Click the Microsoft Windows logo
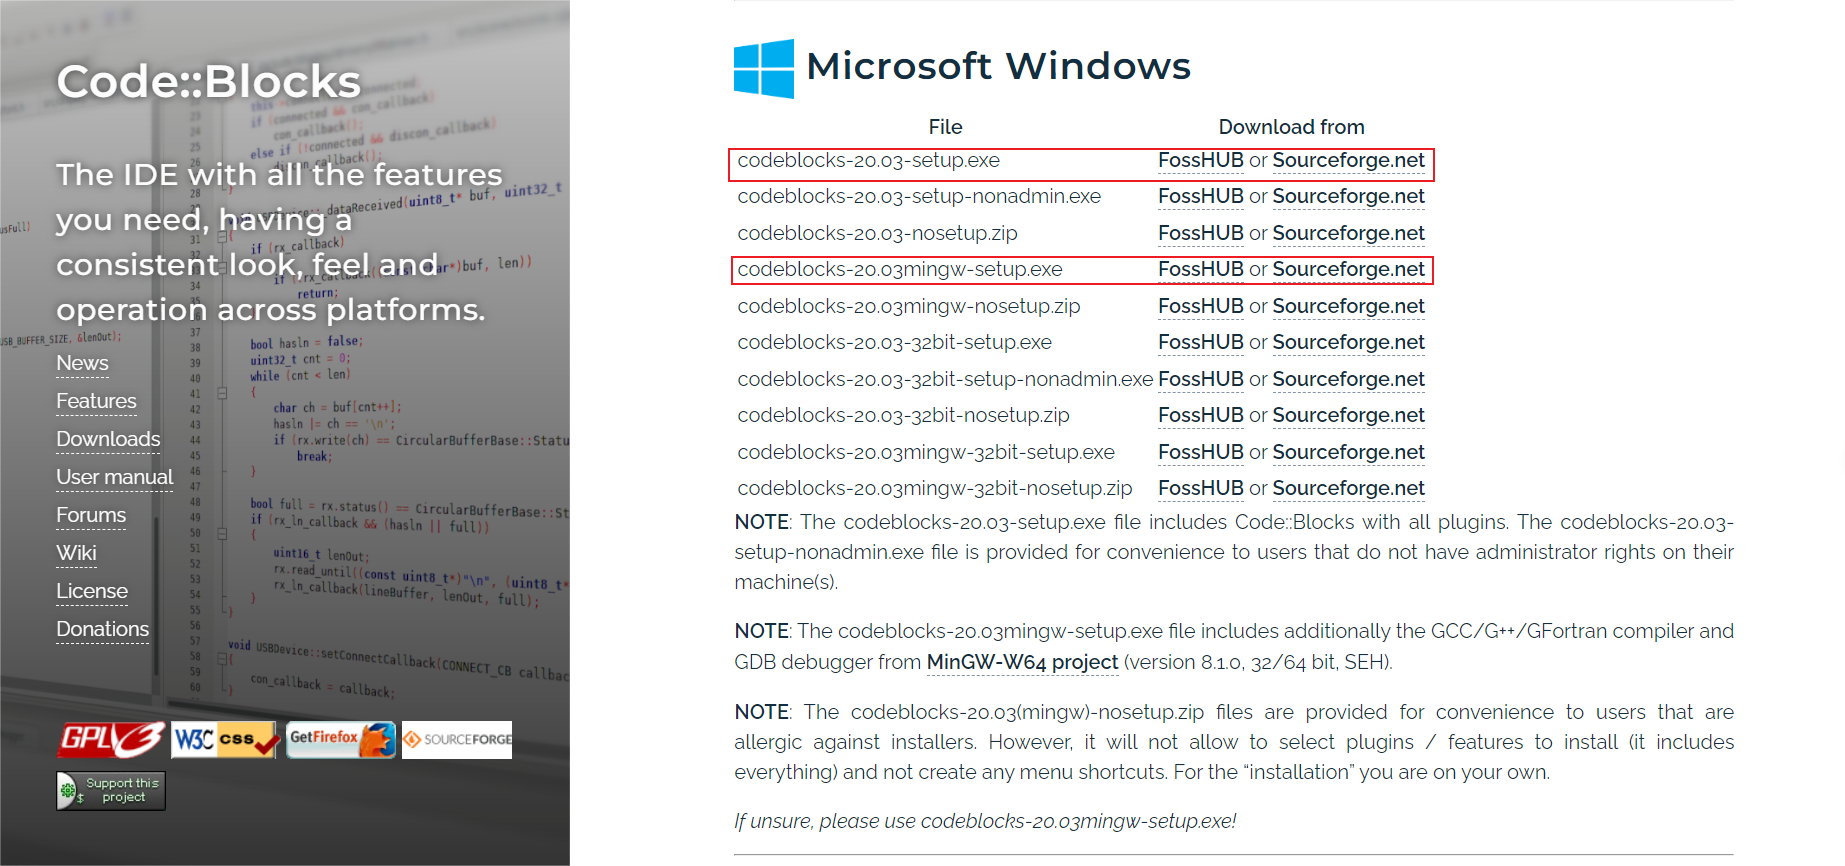The height and width of the screenshot is (866, 1845). coord(764,68)
